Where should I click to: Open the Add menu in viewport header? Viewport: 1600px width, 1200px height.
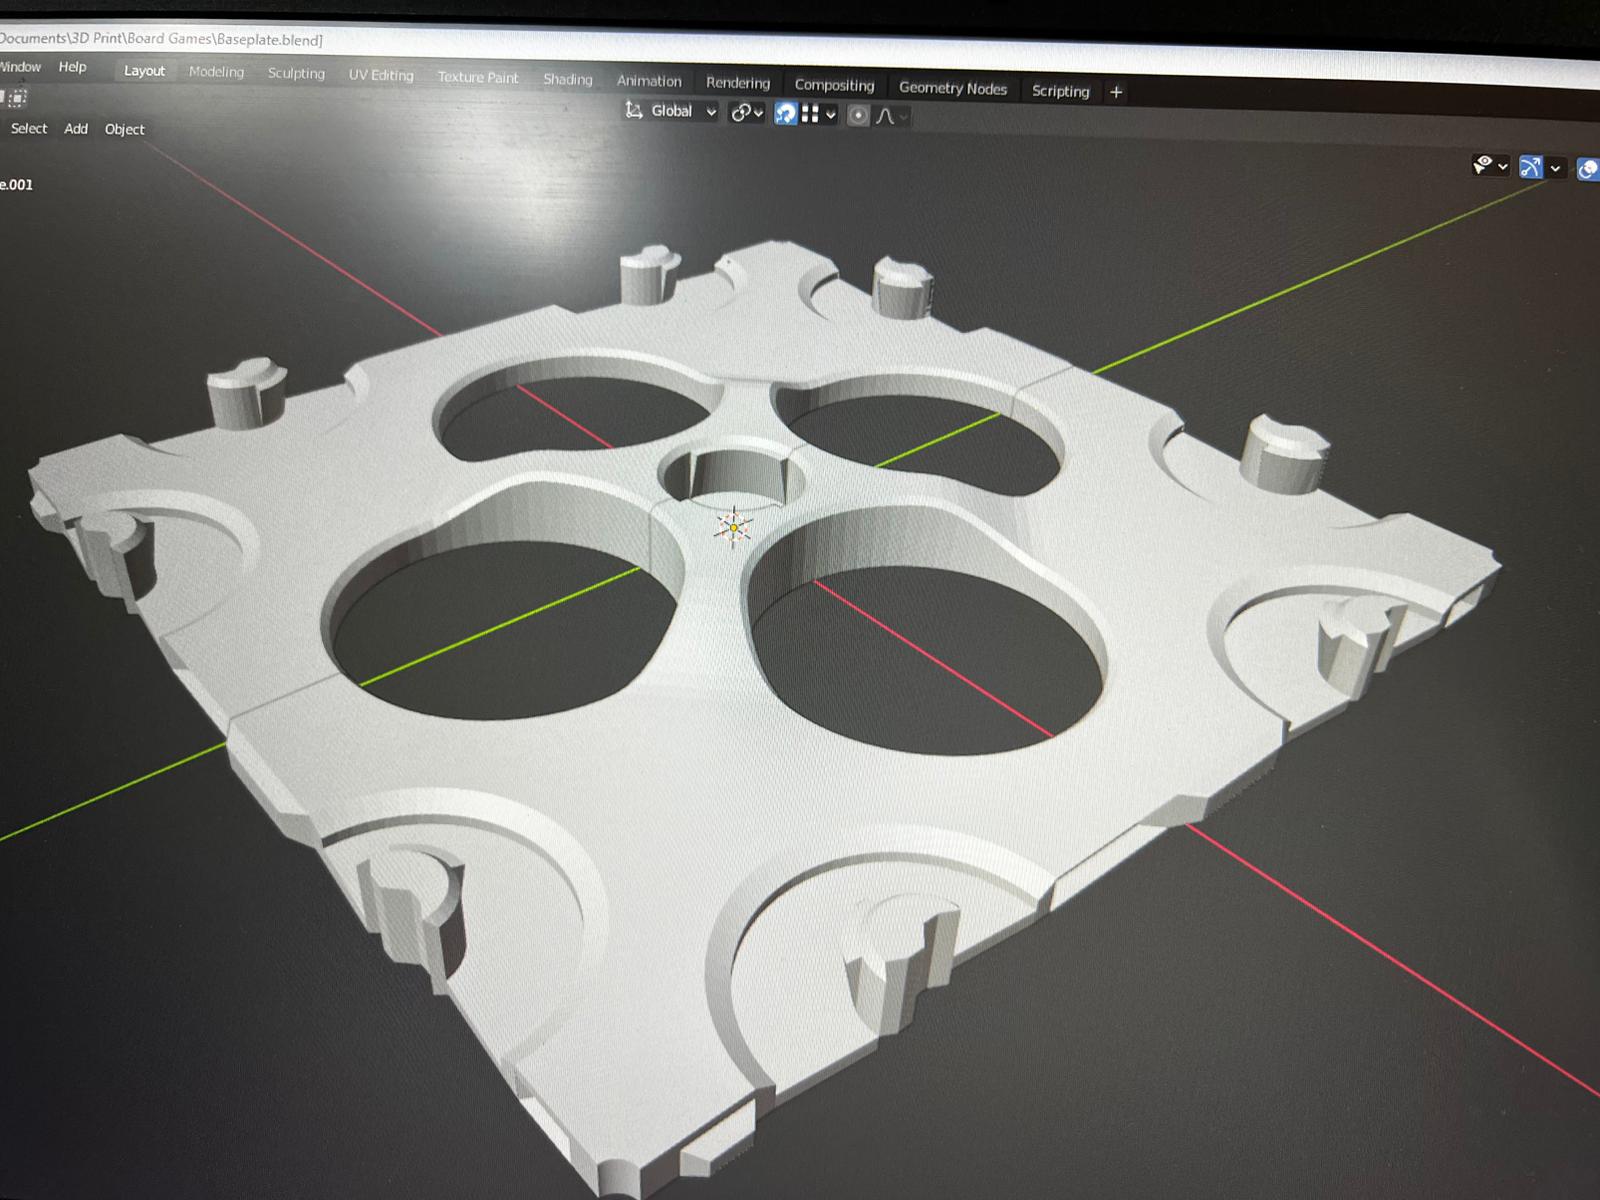click(x=76, y=128)
